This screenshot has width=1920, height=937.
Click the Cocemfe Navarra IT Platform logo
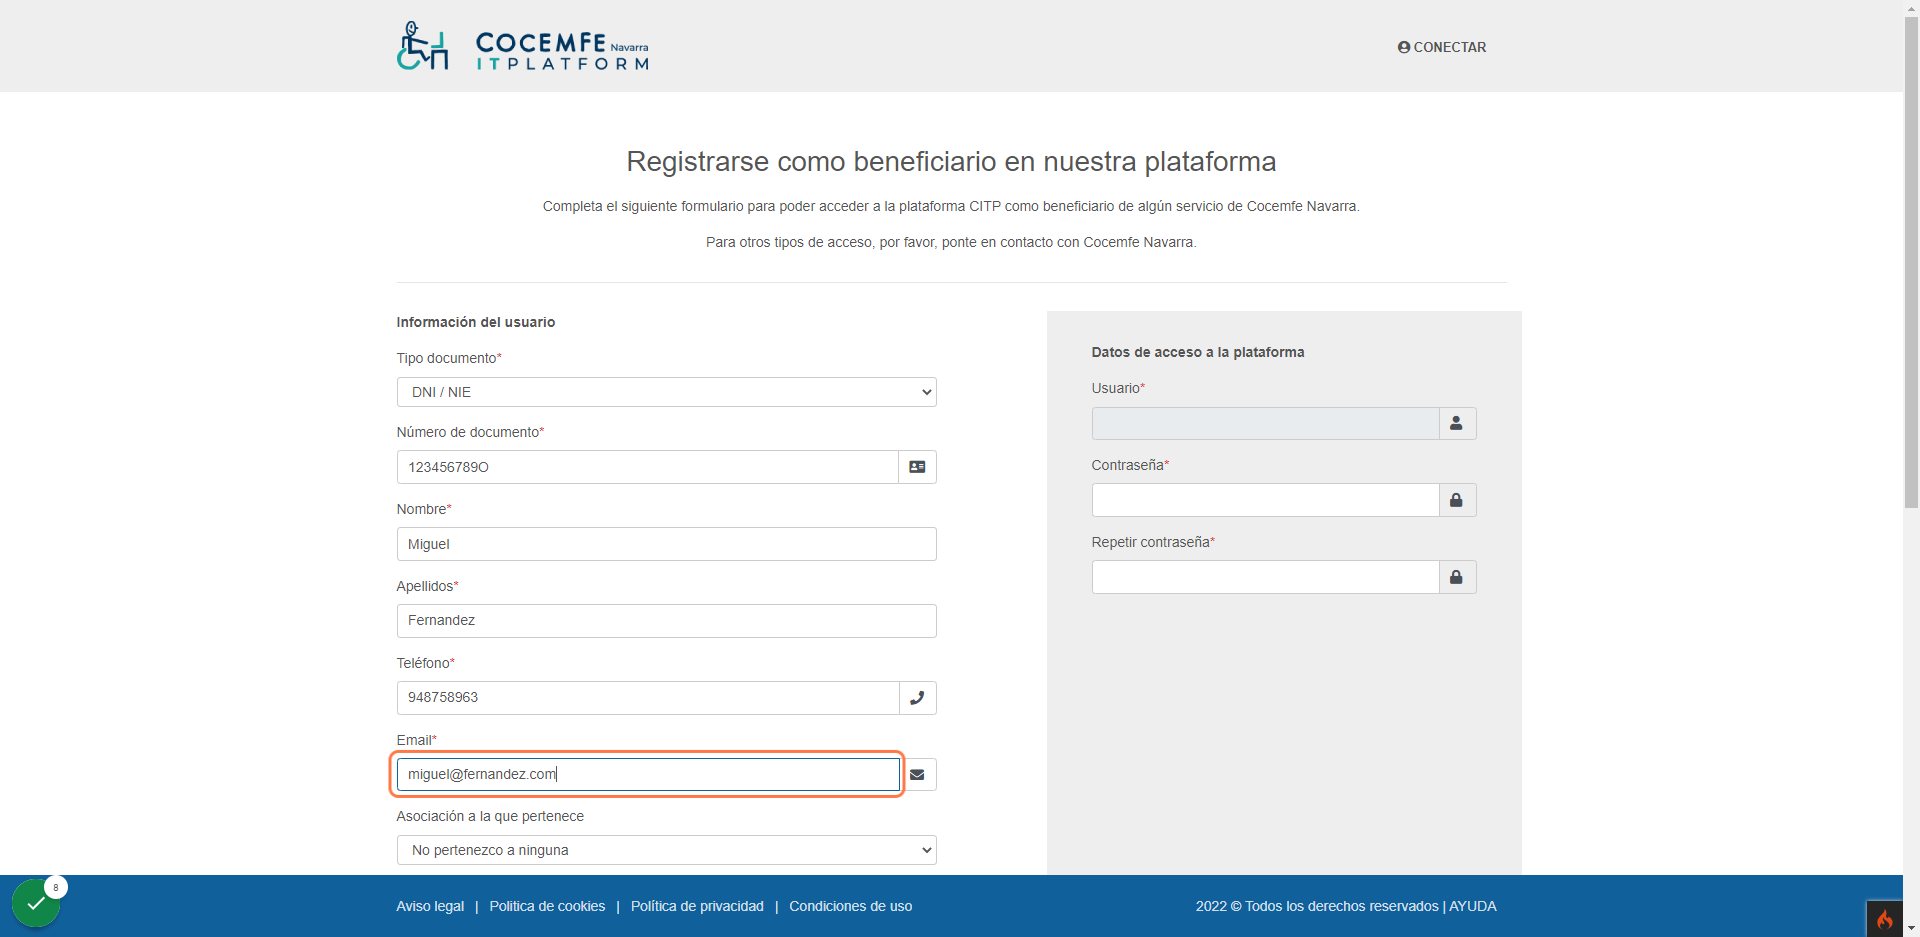[x=522, y=46]
